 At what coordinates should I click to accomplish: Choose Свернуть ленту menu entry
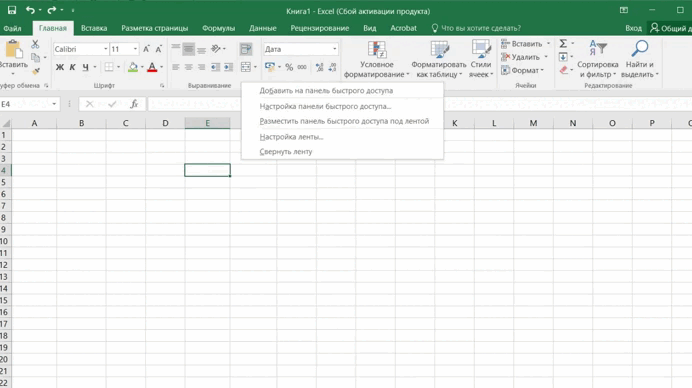point(342,151)
